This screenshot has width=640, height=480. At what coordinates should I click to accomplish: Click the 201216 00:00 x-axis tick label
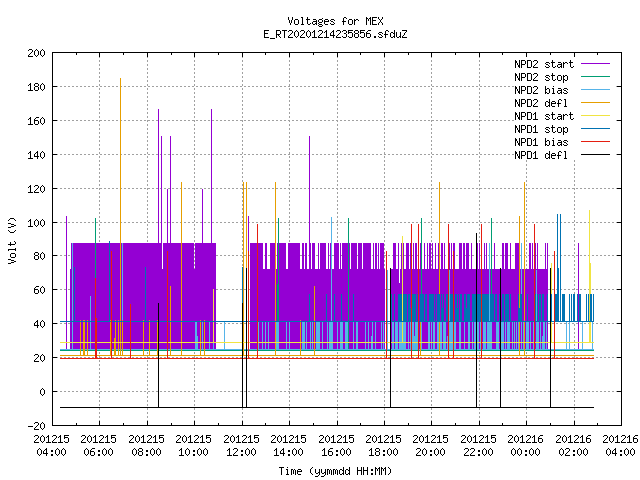click(x=526, y=446)
